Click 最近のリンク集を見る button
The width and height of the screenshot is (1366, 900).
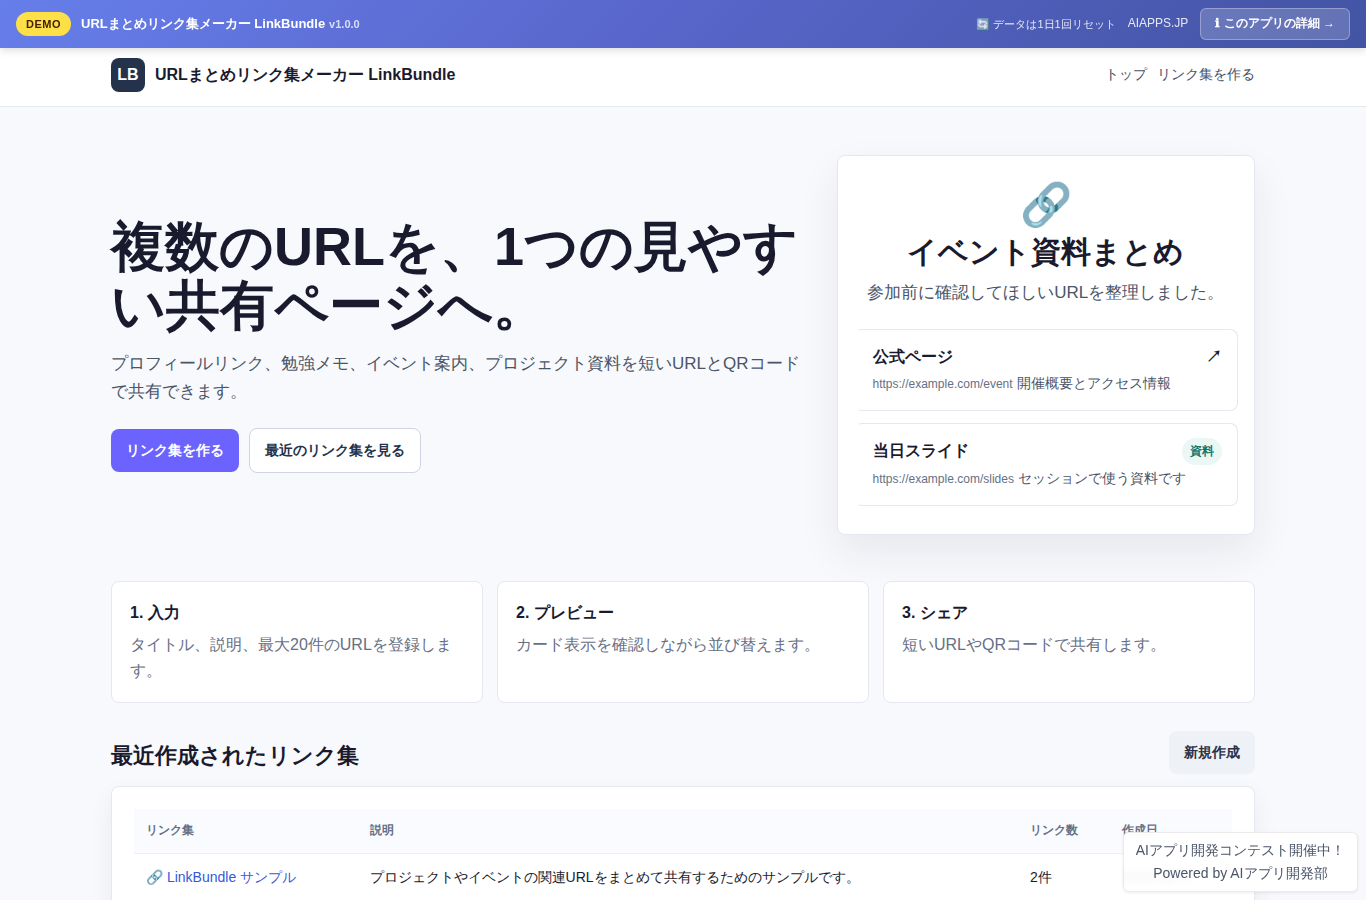(335, 450)
